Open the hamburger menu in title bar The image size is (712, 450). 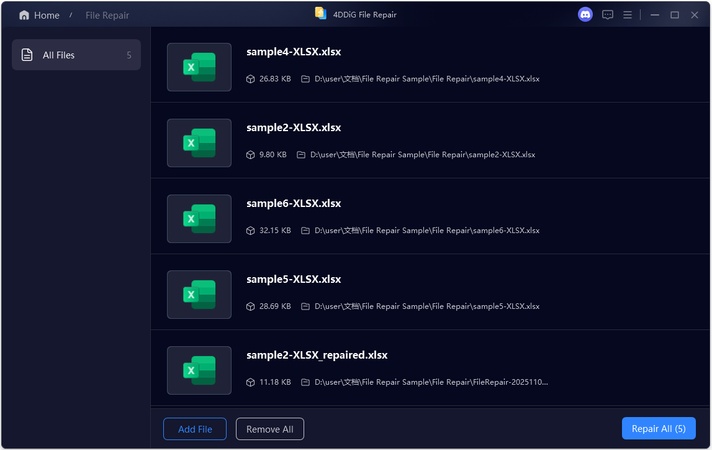tap(628, 15)
